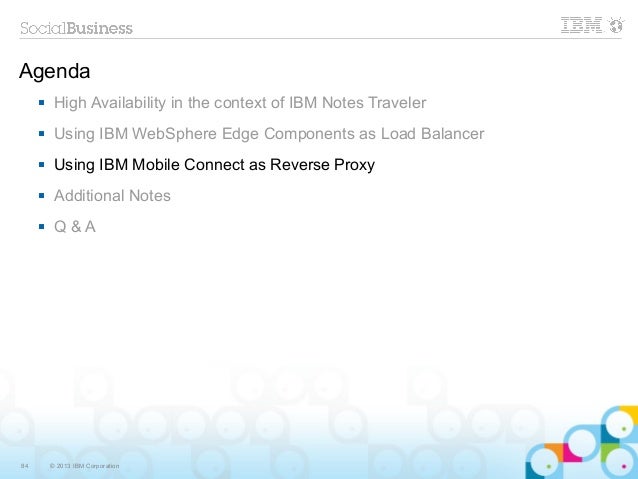This screenshot has height=479, width=638.
Task: Click the slide number 84 in footer
Action: 24,466
